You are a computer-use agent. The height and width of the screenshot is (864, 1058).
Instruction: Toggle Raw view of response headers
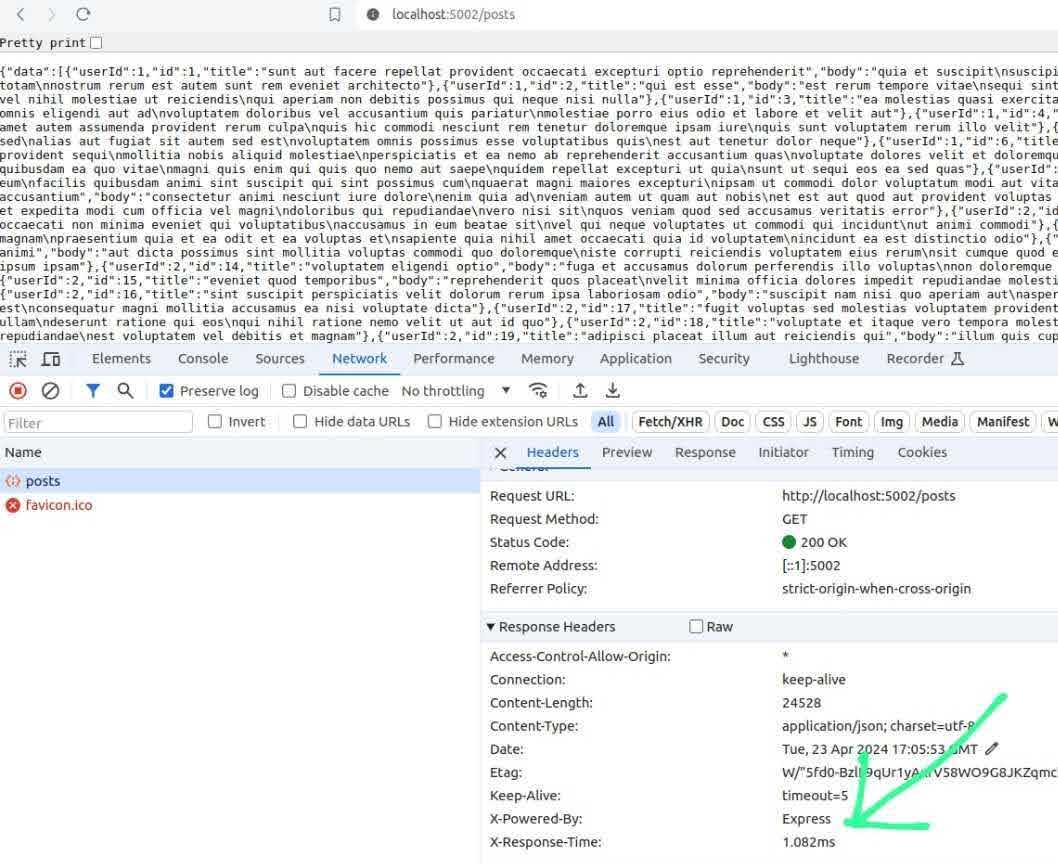[x=696, y=626]
